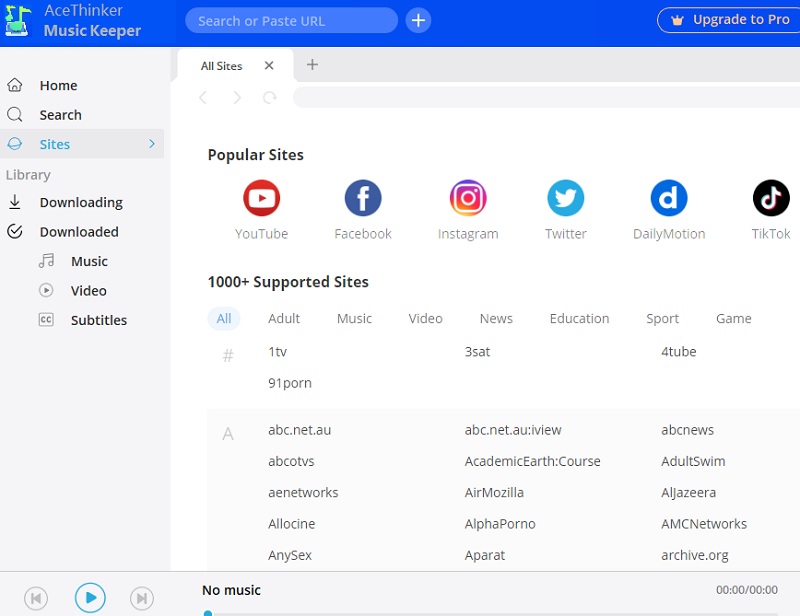The height and width of the screenshot is (616, 800).
Task: Reload the page with refresh icon
Action: click(270, 97)
